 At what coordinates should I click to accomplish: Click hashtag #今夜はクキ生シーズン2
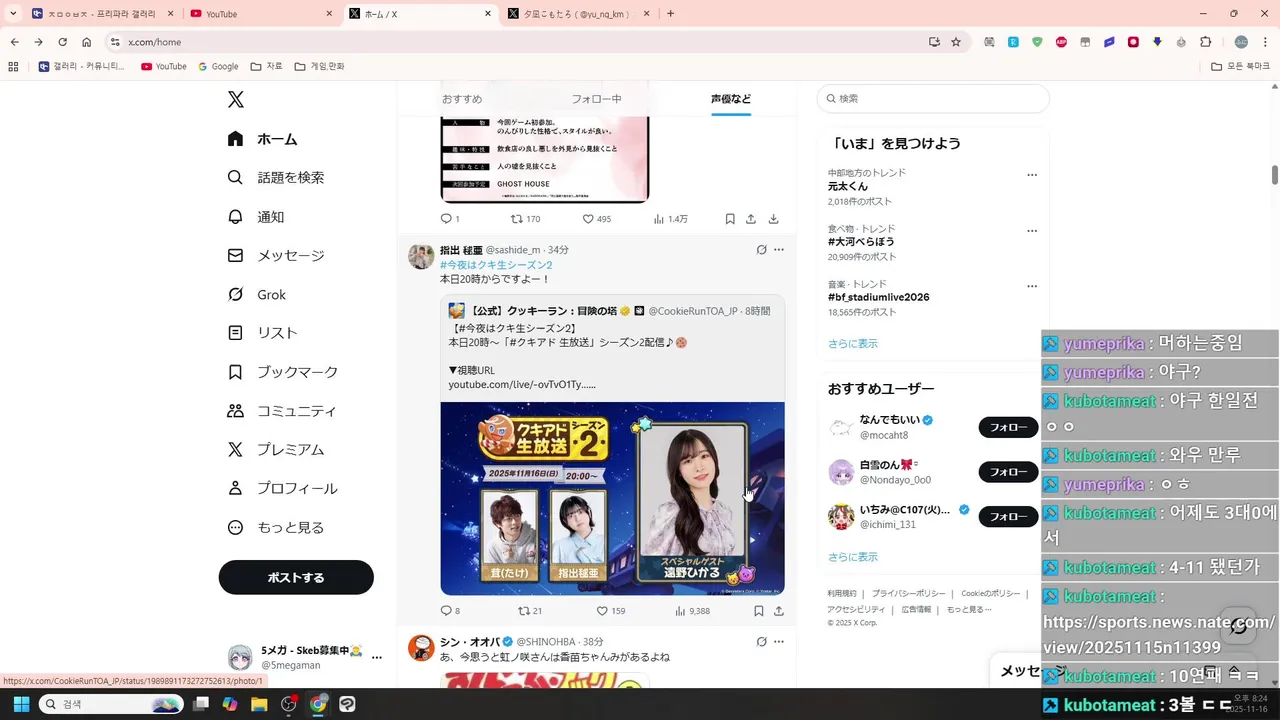[496, 265]
